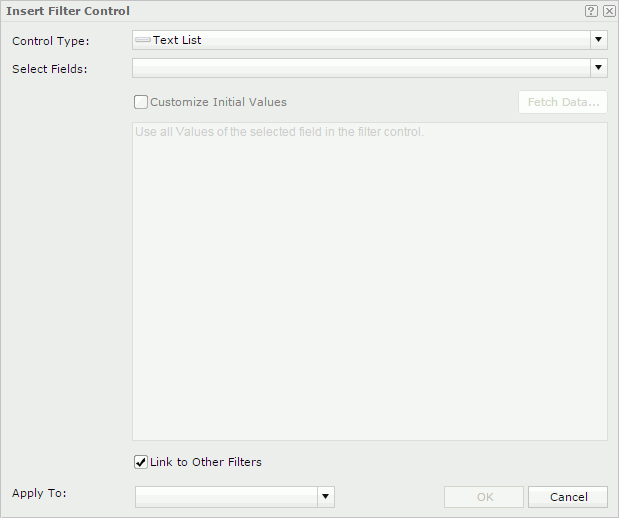619x518 pixels.
Task: Open the dialog help icon
Action: (591, 11)
